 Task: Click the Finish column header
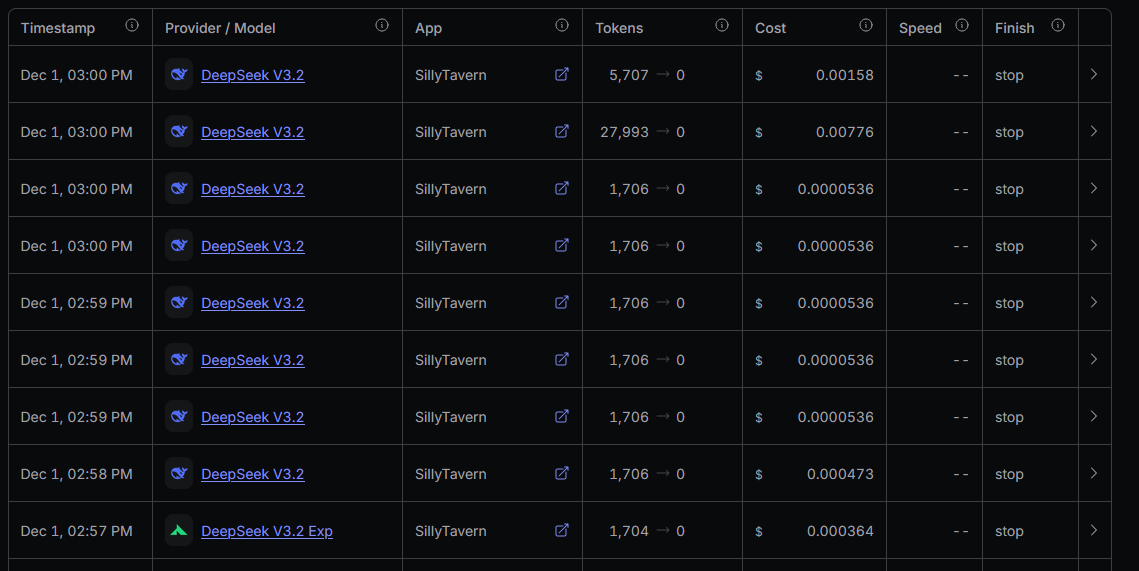point(1015,28)
